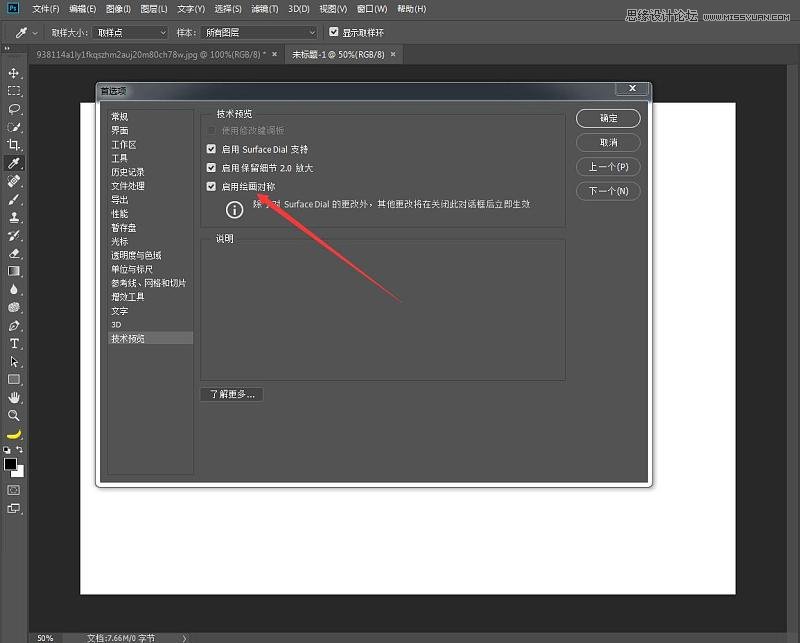Select the Zoom tool
The height and width of the screenshot is (643, 800).
tap(13, 413)
